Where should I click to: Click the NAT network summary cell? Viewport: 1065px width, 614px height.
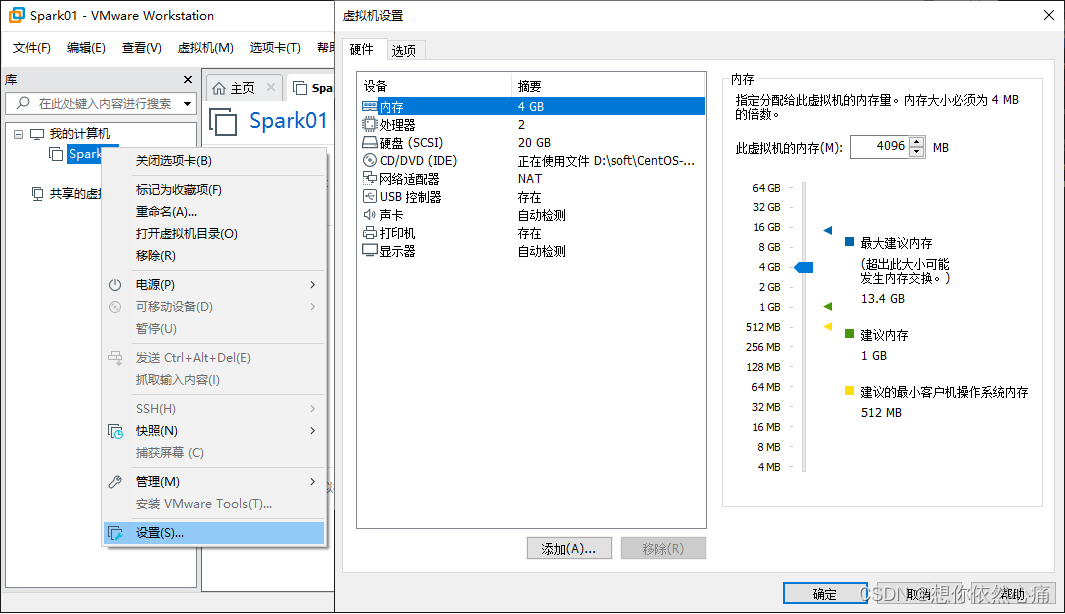tap(530, 179)
